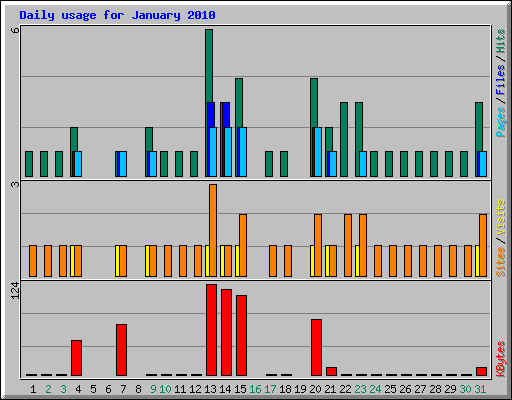Image resolution: width=512 pixels, height=400 pixels.
Task: Click day label 2 on x-axis
Action: pos(48,389)
